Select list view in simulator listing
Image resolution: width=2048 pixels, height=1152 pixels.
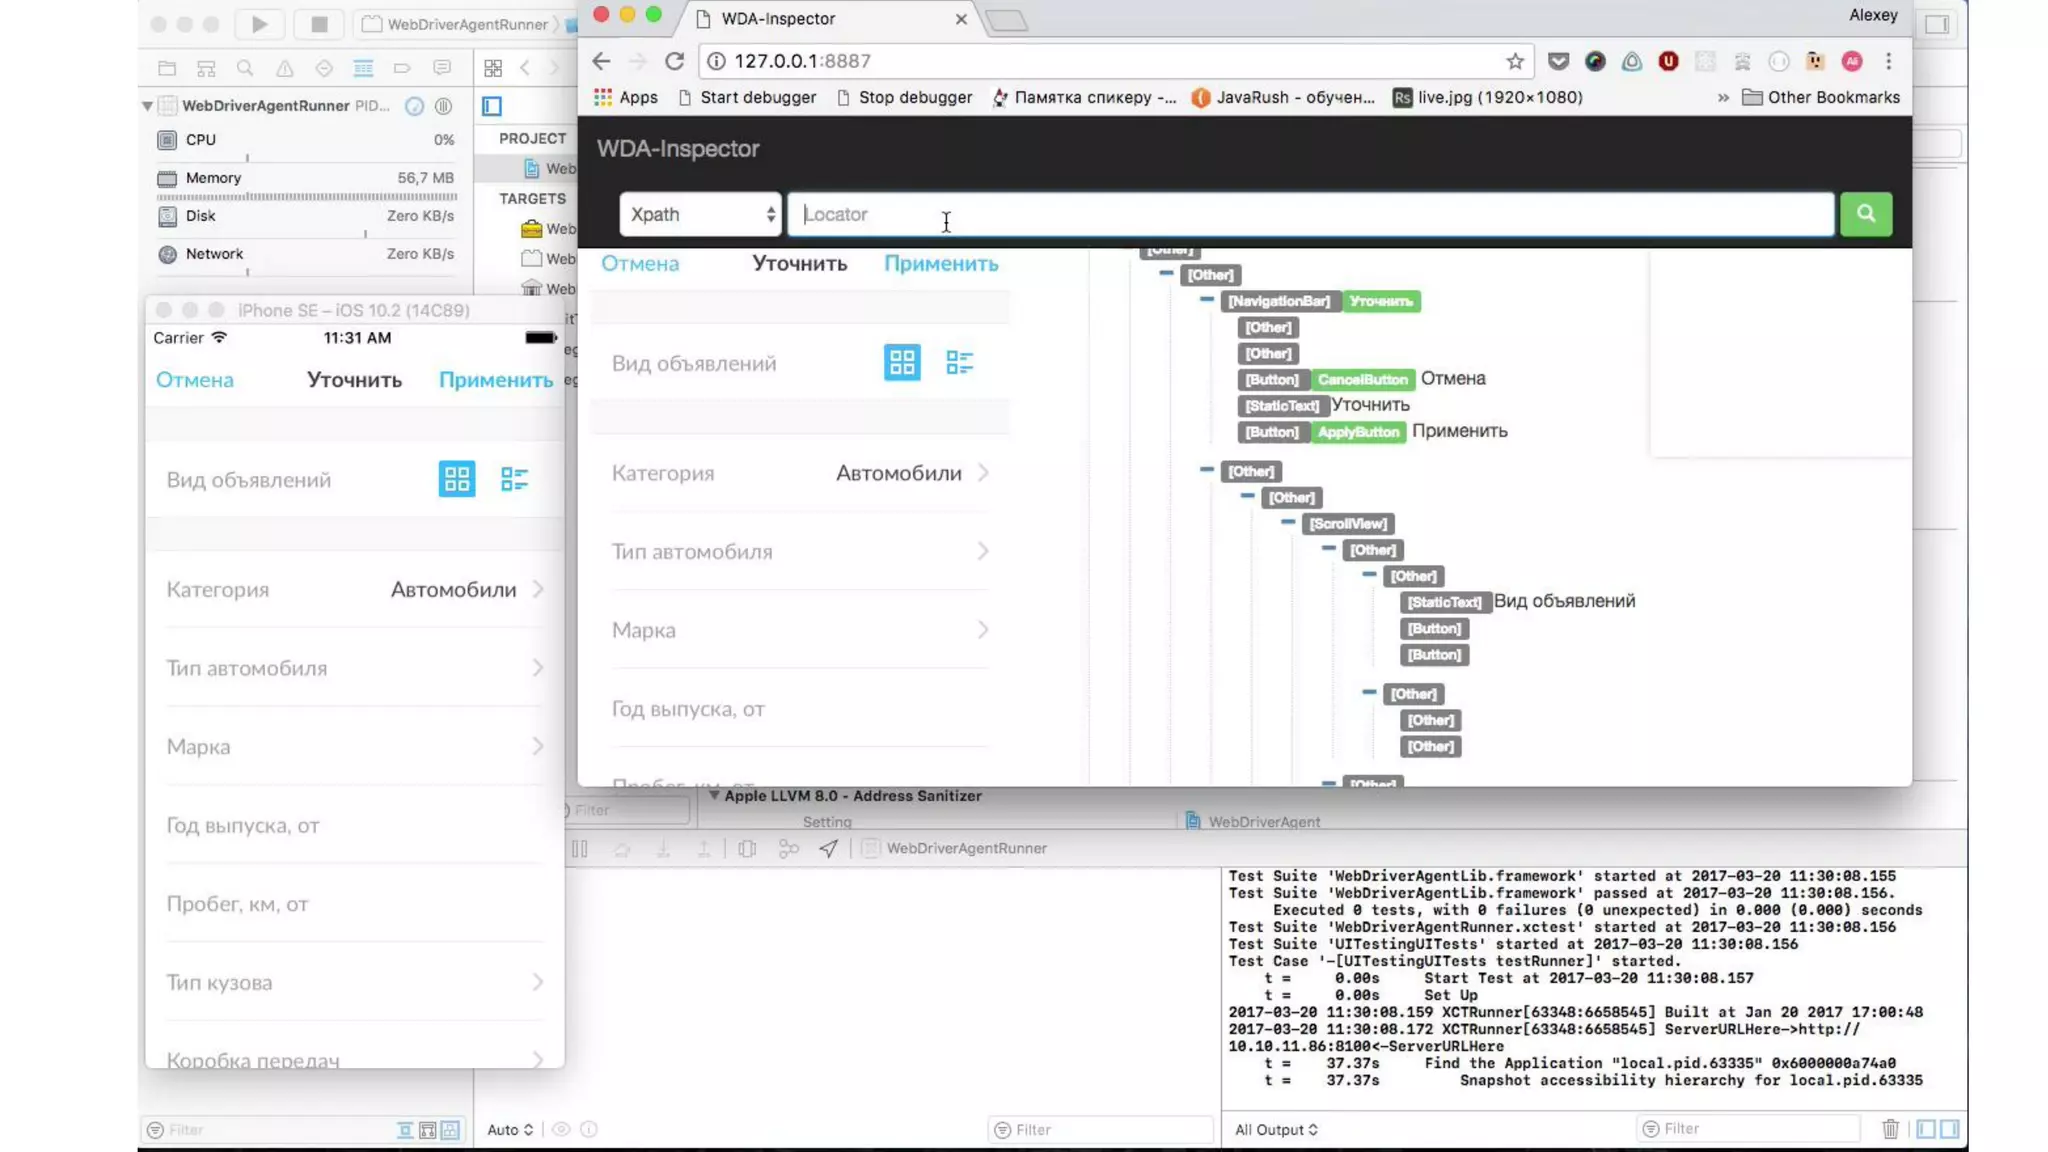(x=514, y=479)
